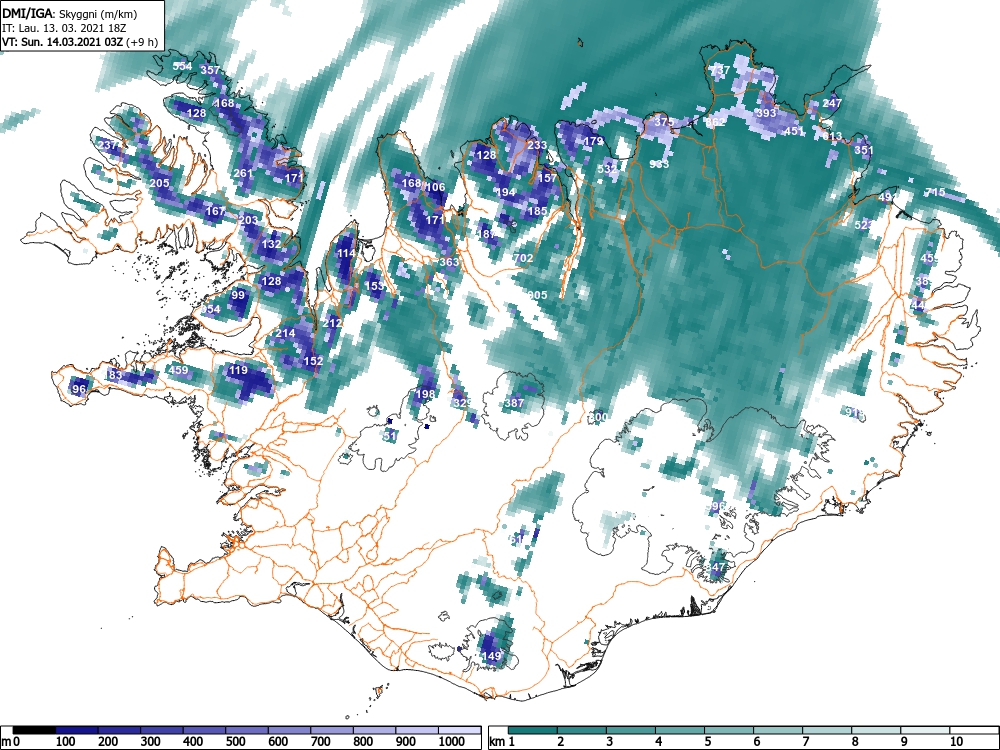This screenshot has height=750, width=1000.
Task: Click visibility value 451 on the map
Action: (x=794, y=131)
